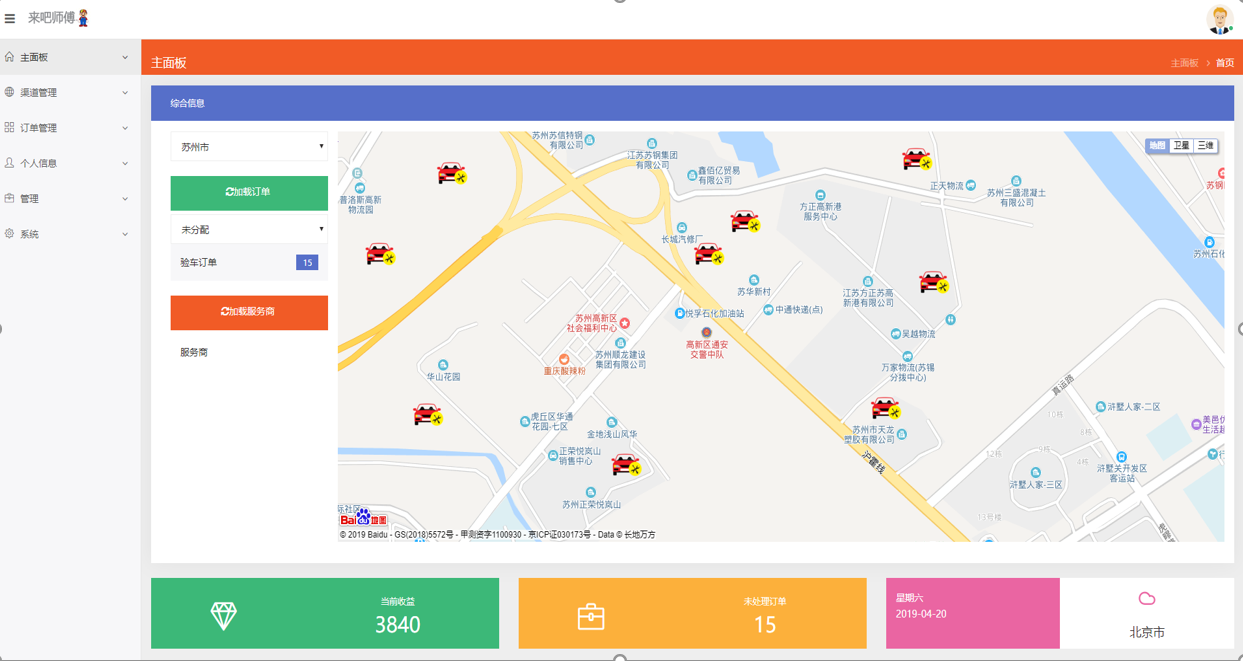The image size is (1243, 661).
Task: Select the 地图 map view
Action: point(1157,146)
